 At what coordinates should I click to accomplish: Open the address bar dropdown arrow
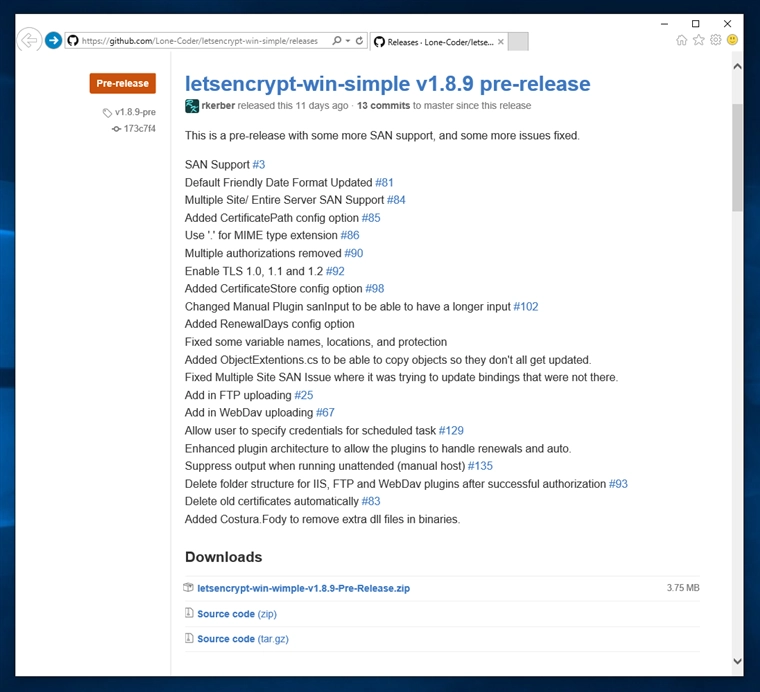coord(348,41)
